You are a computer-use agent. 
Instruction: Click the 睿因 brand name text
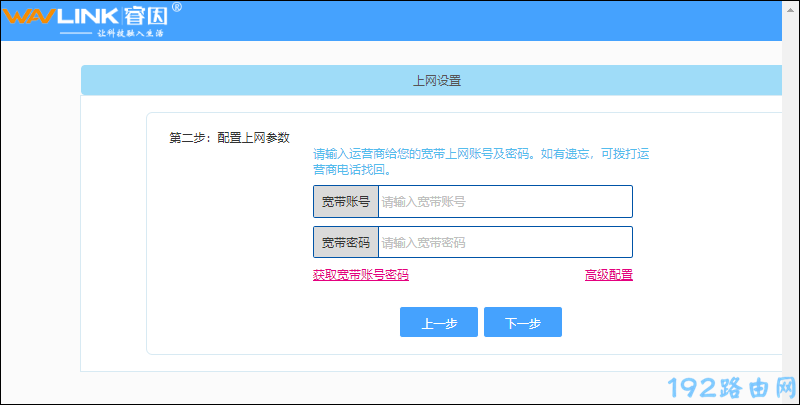148,16
